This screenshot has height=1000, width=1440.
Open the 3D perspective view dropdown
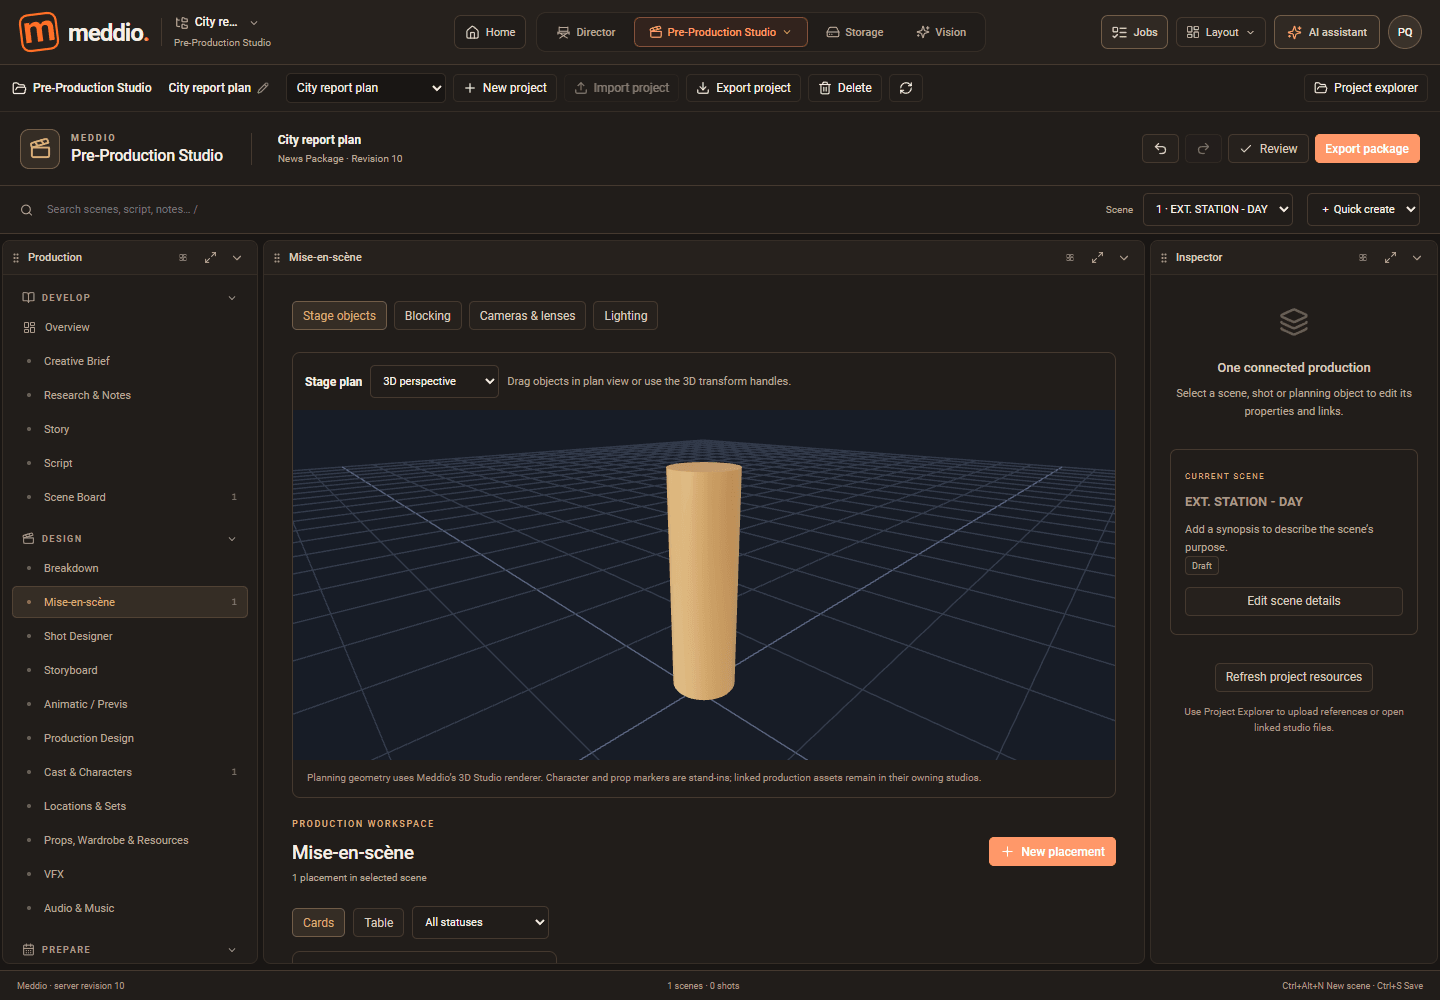point(434,382)
